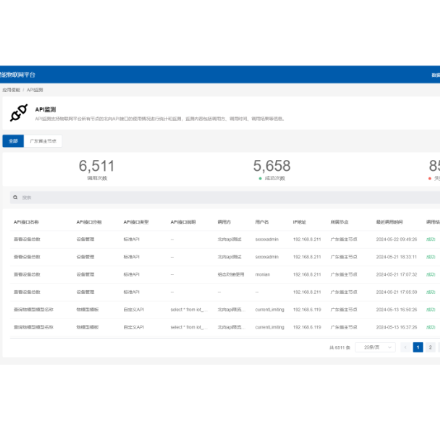This screenshot has width=440, height=440.
Task: Go to the previous page arrow in pagination
Action: coord(405,347)
